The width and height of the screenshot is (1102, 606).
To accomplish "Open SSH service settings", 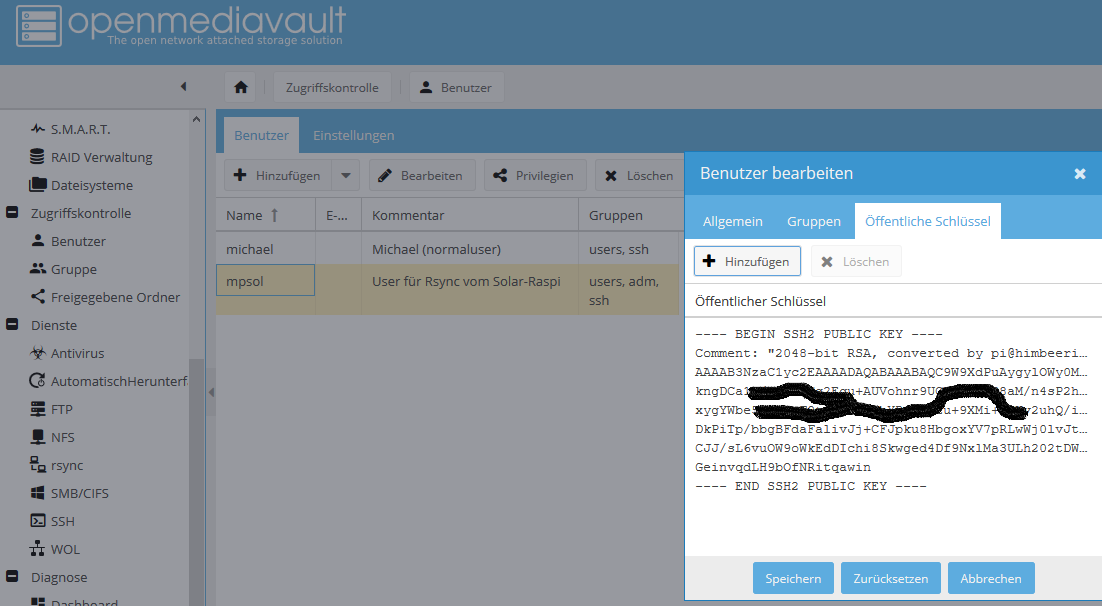I will point(62,521).
